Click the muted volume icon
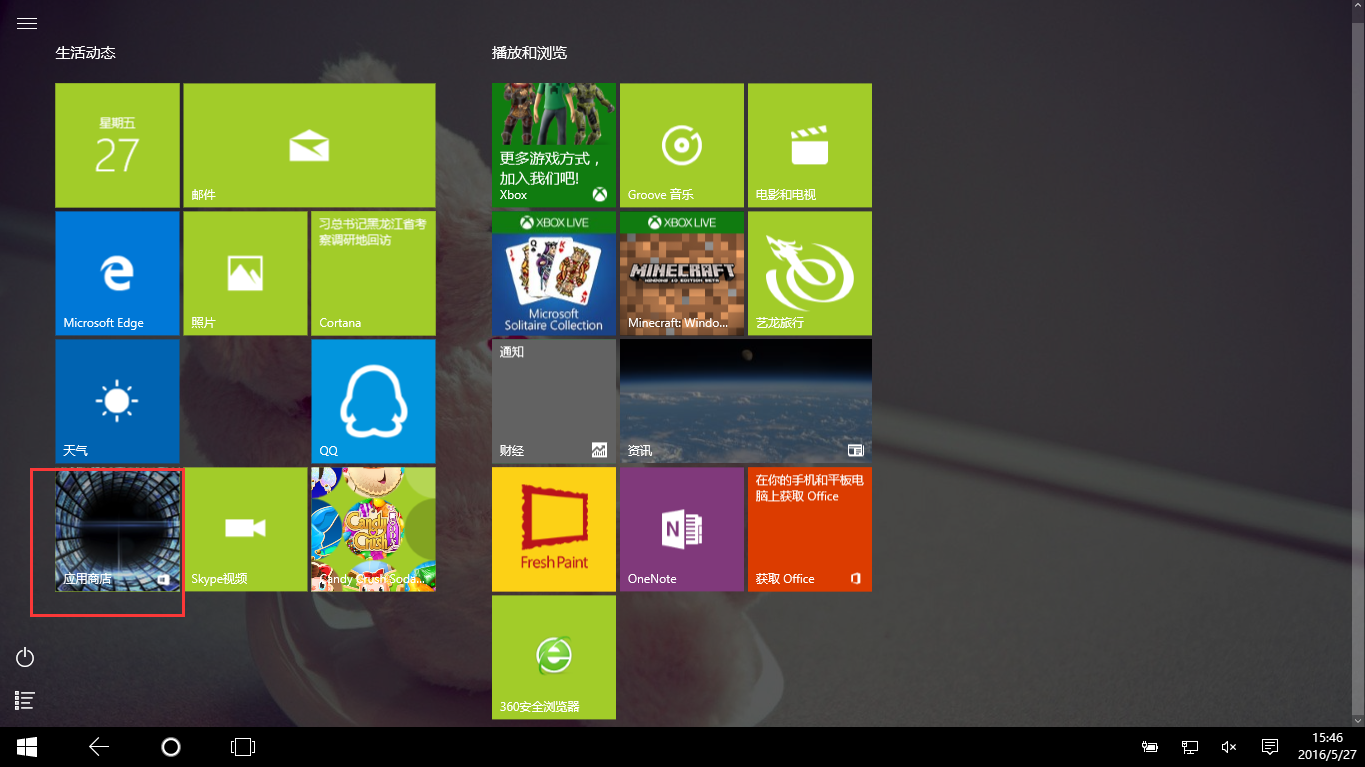The width and height of the screenshot is (1365, 767). point(1229,747)
